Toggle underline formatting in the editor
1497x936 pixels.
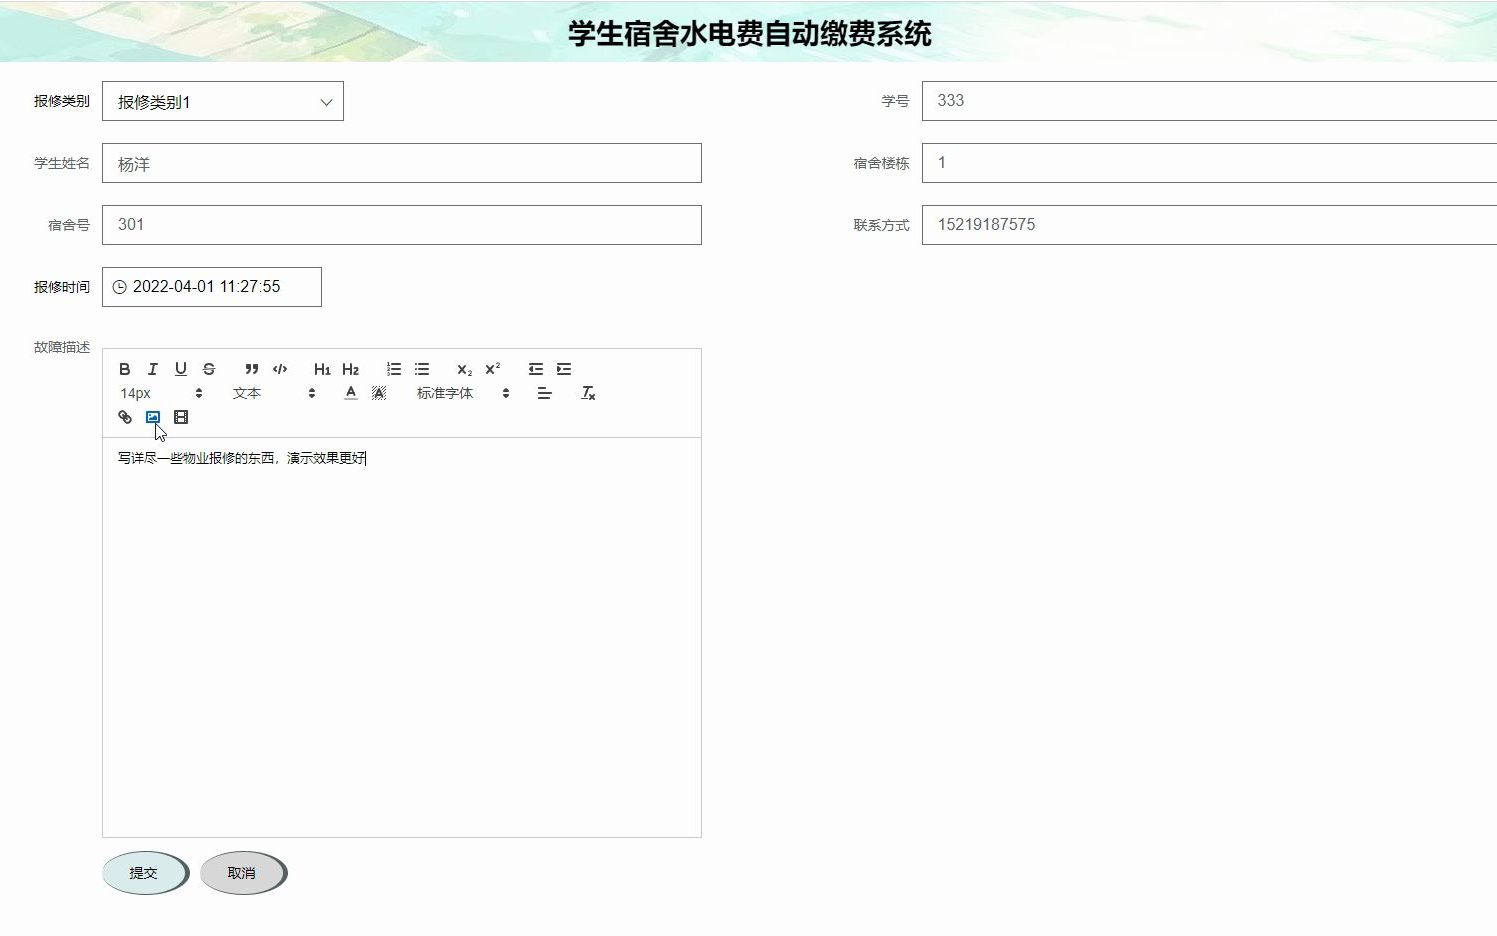[x=181, y=369]
